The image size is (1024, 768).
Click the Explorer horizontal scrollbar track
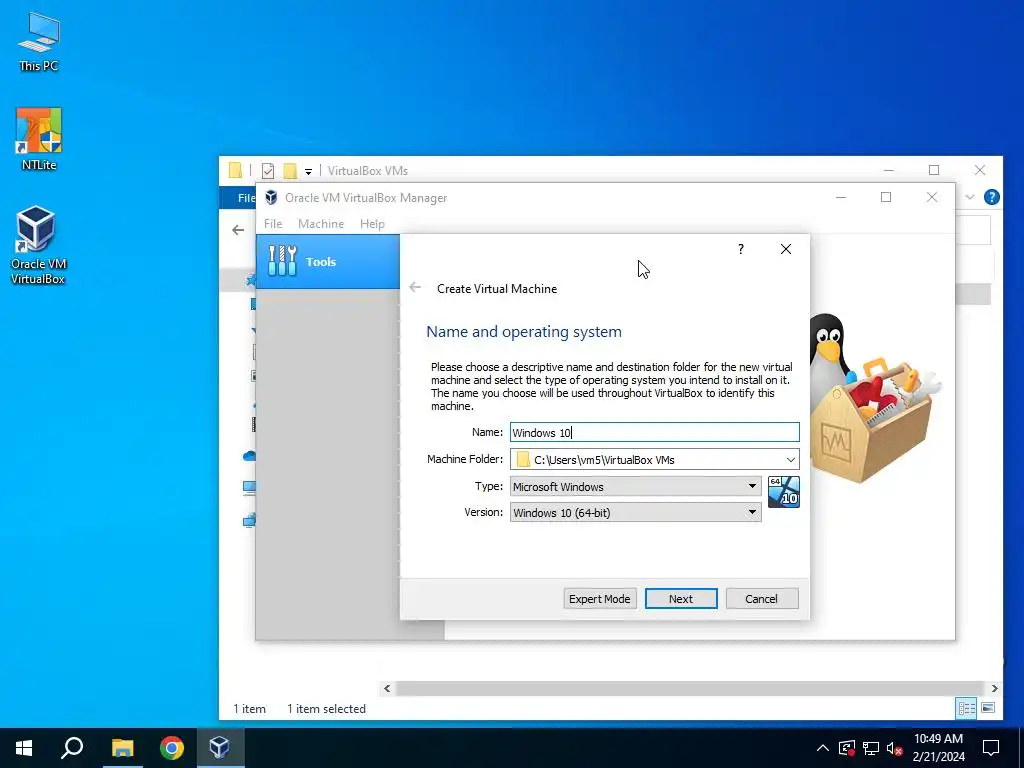pos(690,688)
